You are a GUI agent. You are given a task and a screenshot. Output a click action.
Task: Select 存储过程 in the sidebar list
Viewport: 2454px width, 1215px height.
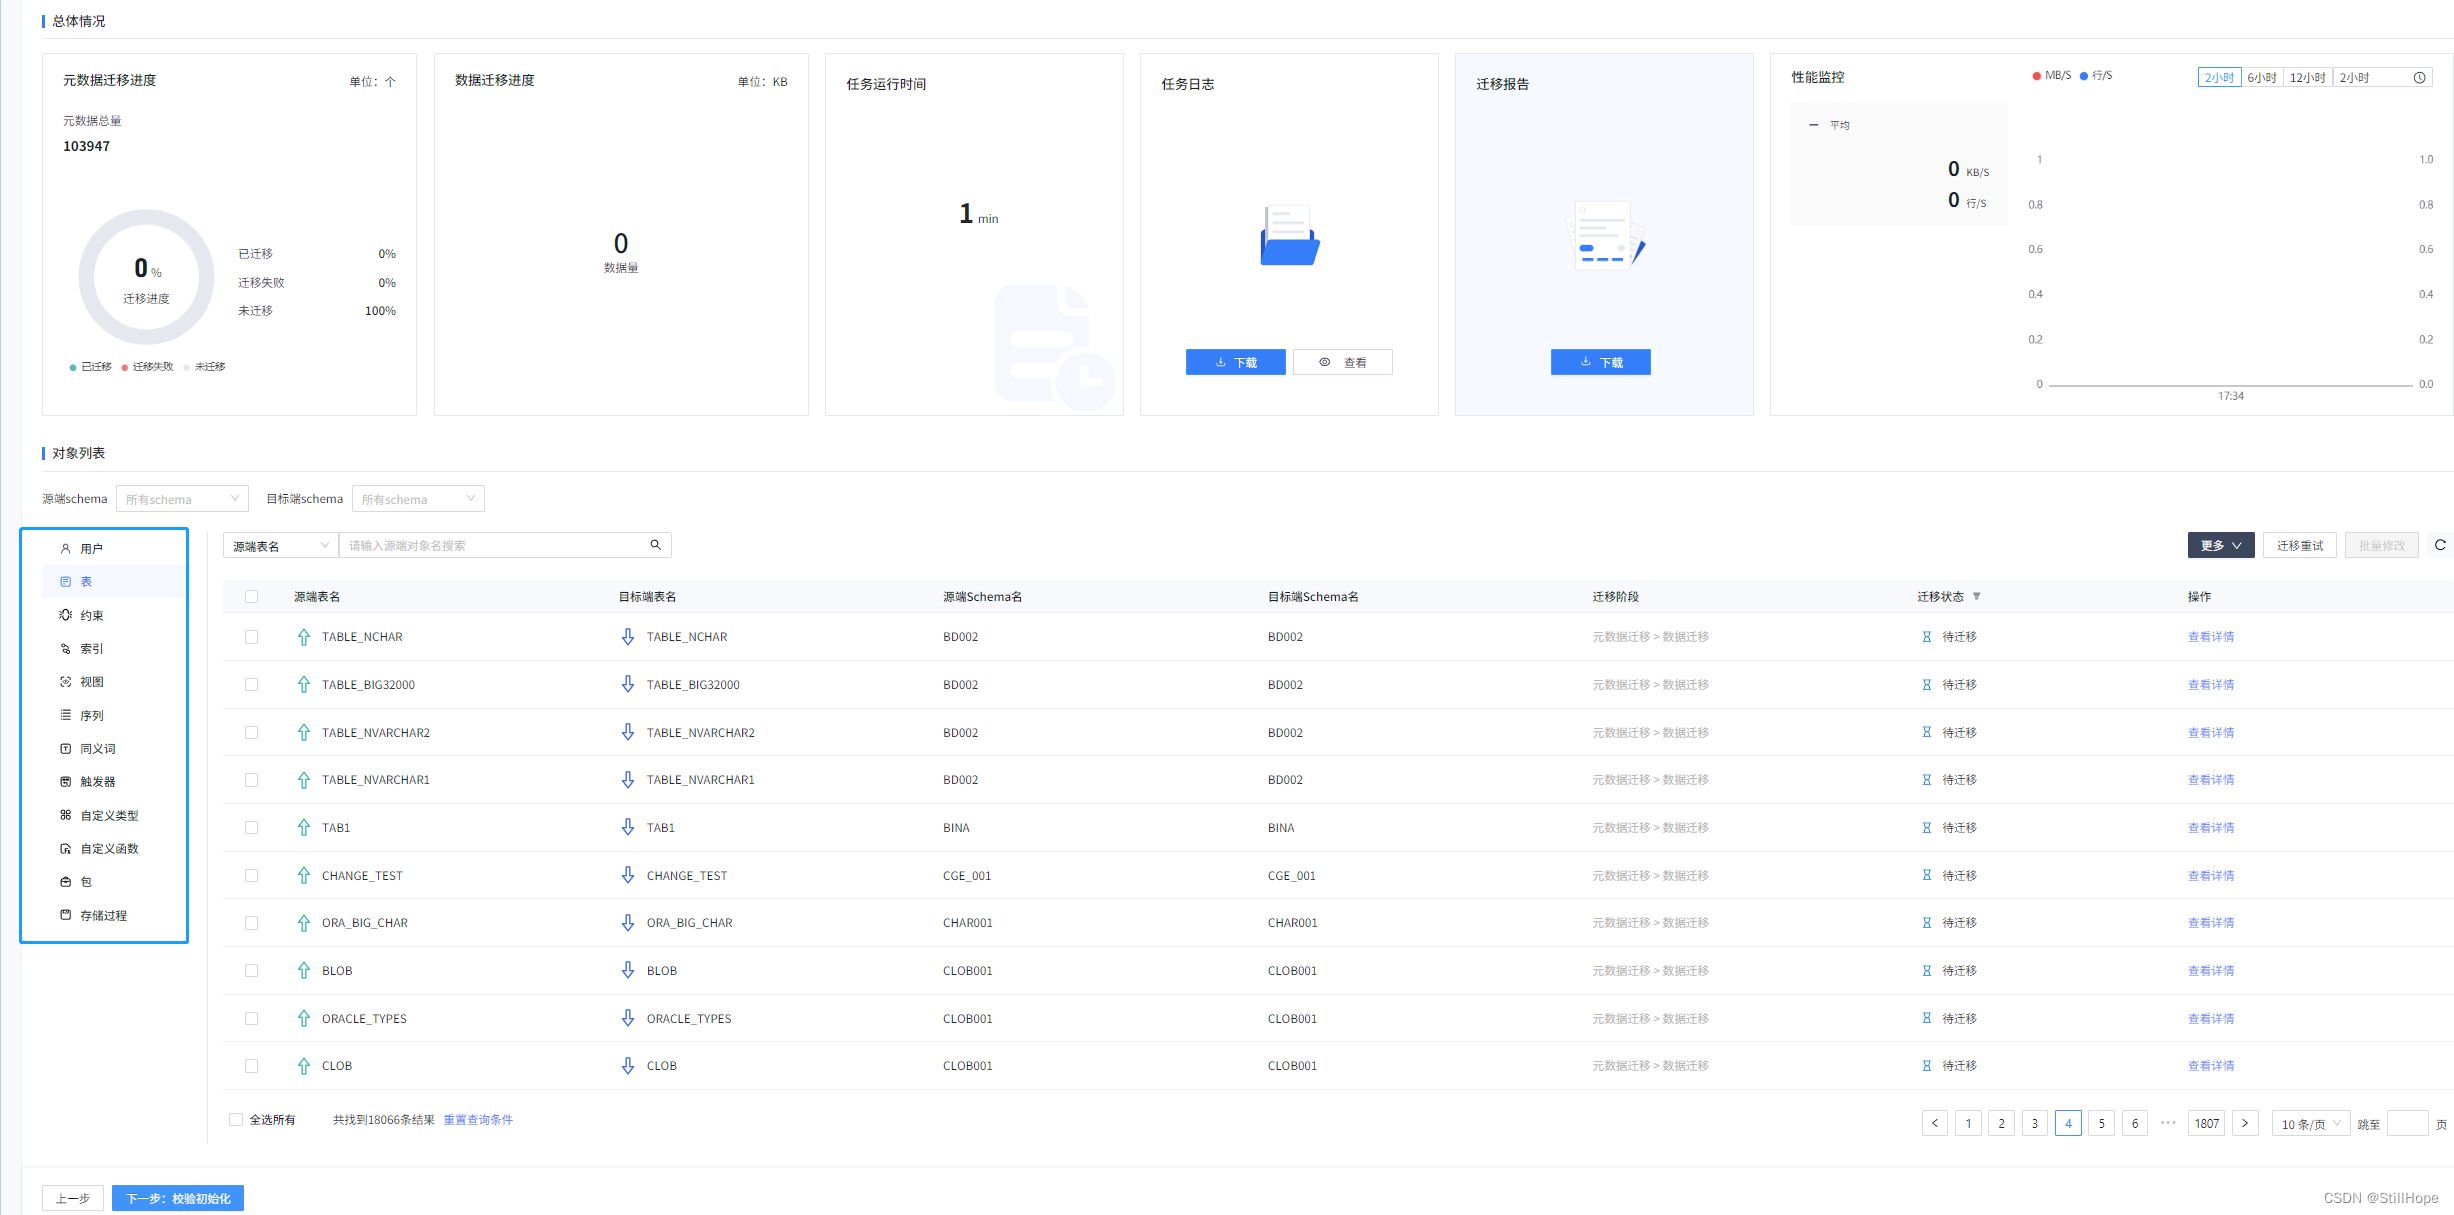pyautogui.click(x=103, y=916)
